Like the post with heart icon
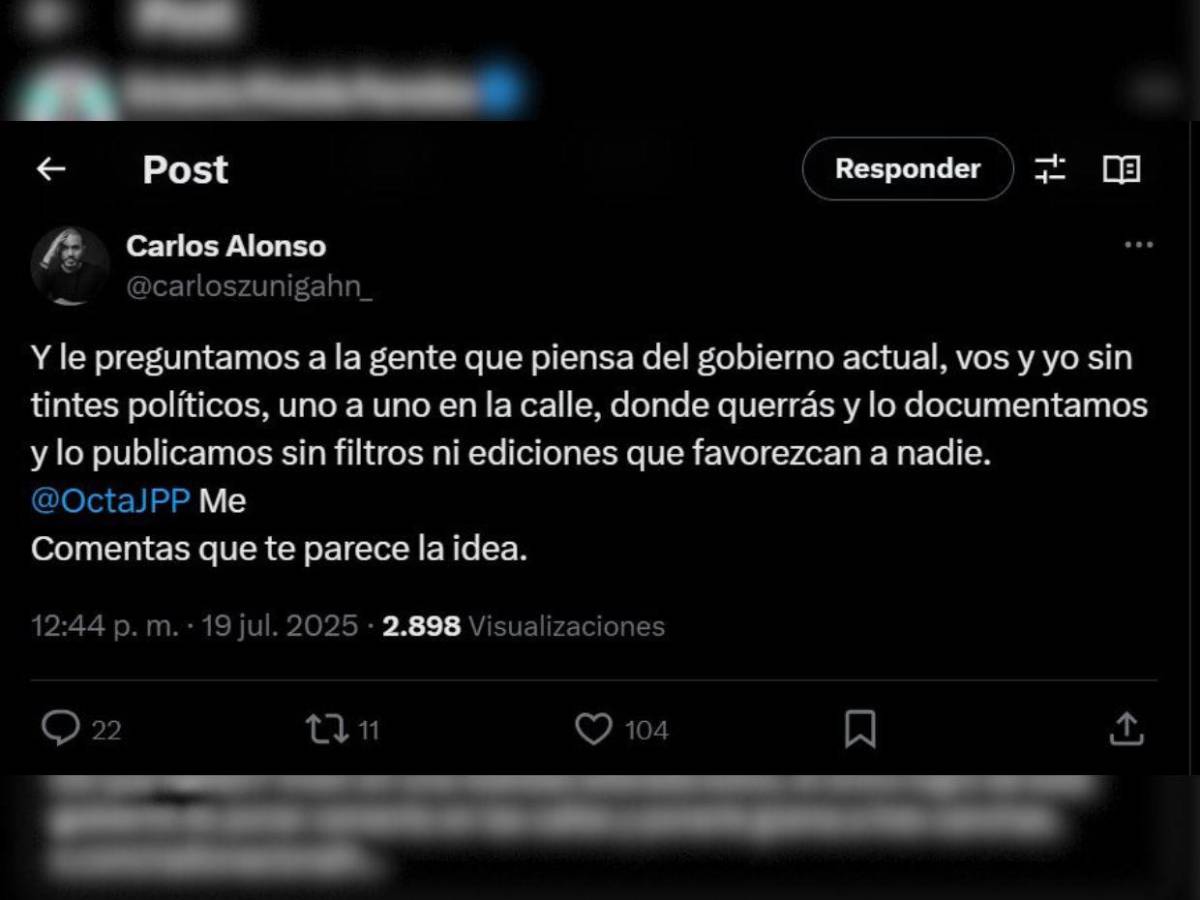The width and height of the screenshot is (1200, 900). point(594,729)
